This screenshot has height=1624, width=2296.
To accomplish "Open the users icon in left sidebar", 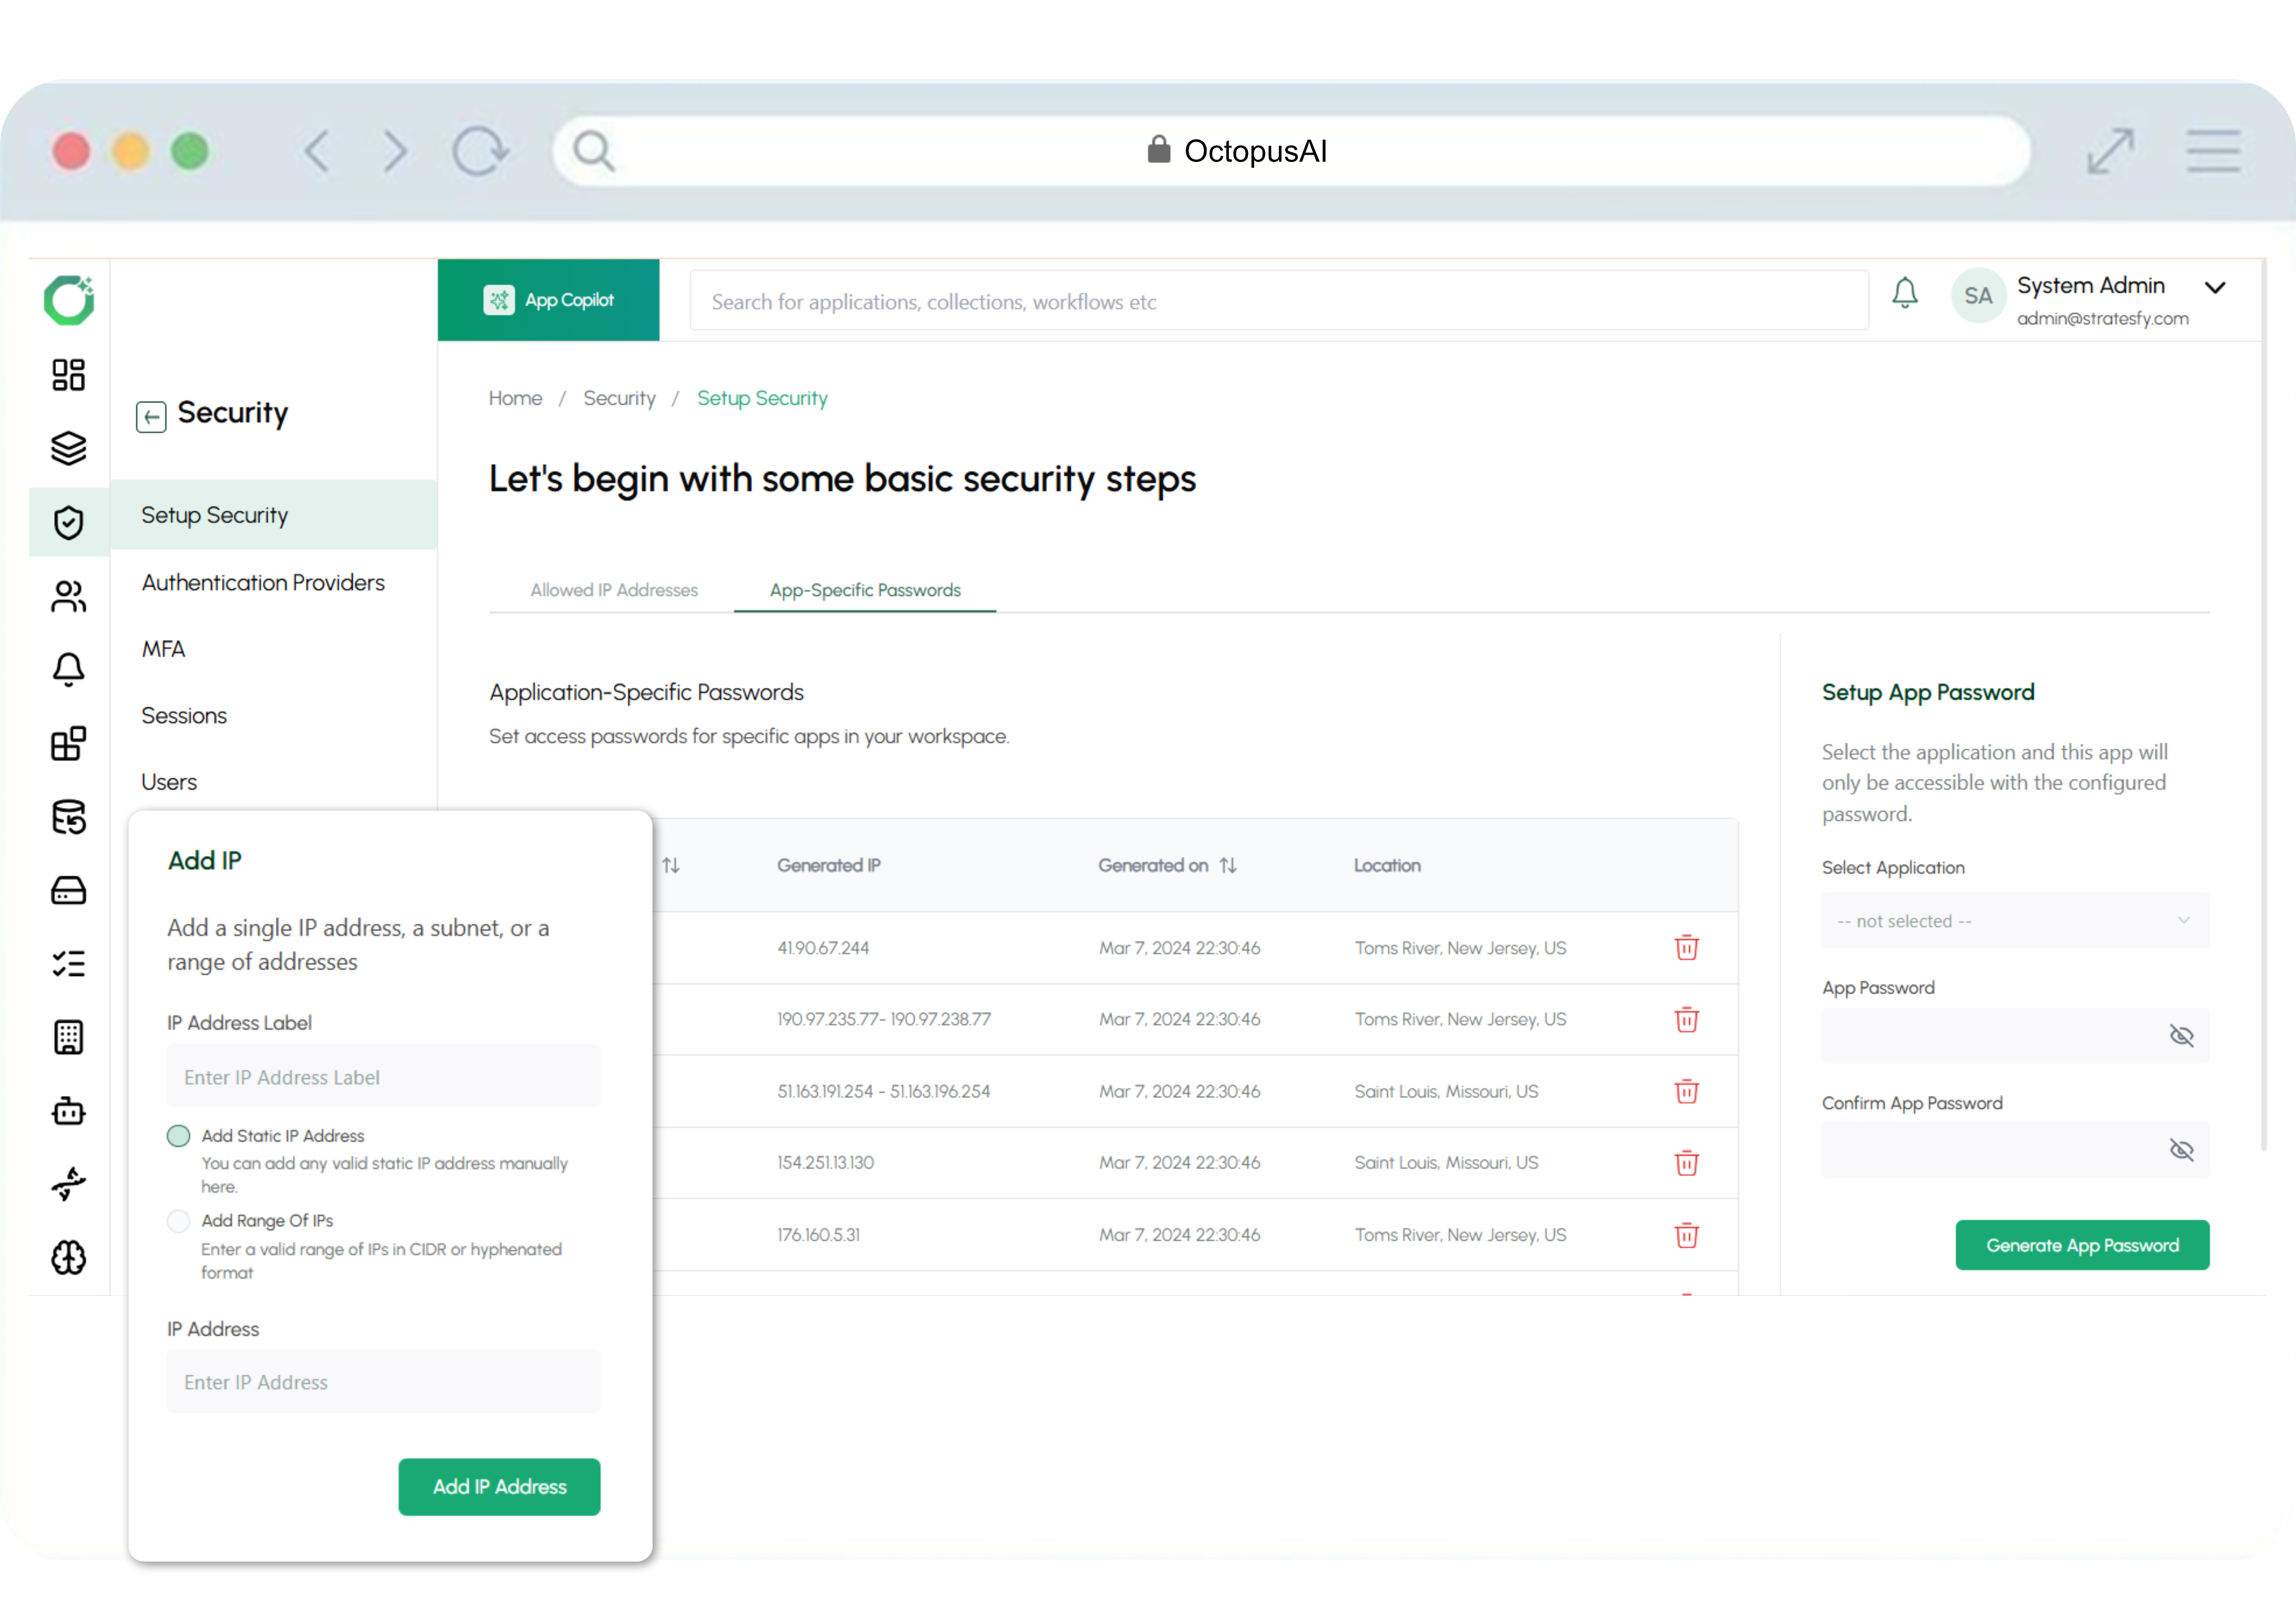I will 68,597.
